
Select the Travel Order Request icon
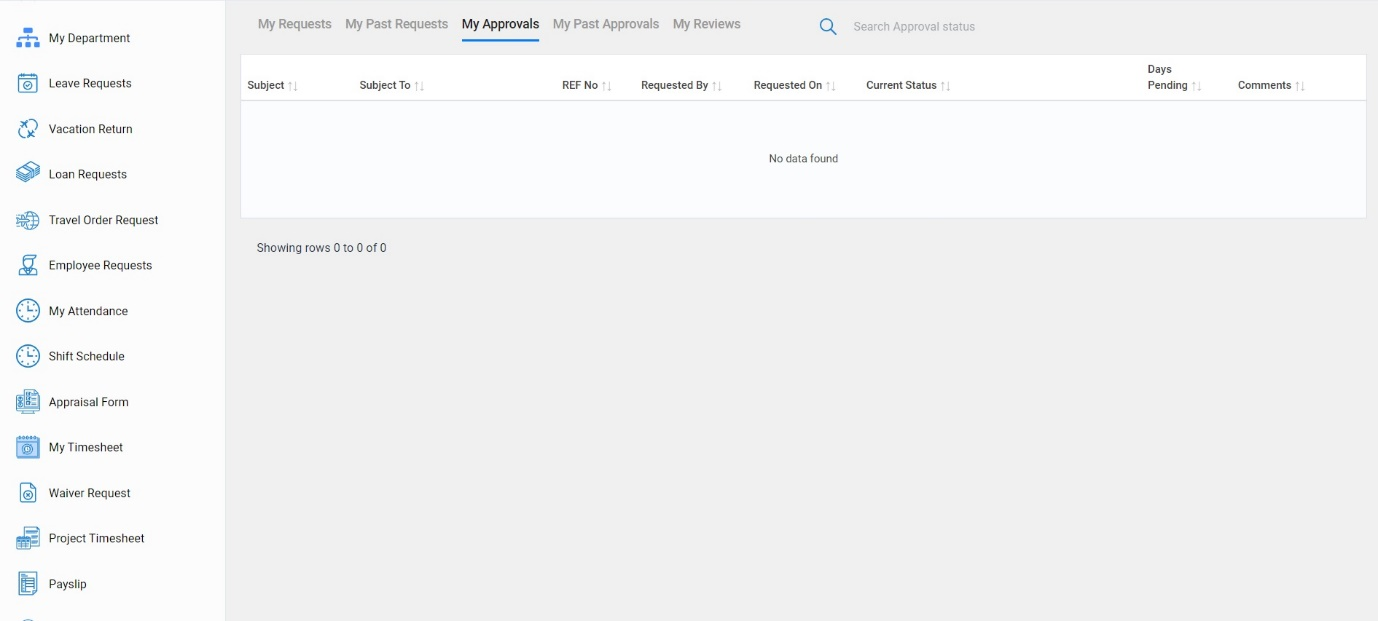pyautogui.click(x=27, y=219)
